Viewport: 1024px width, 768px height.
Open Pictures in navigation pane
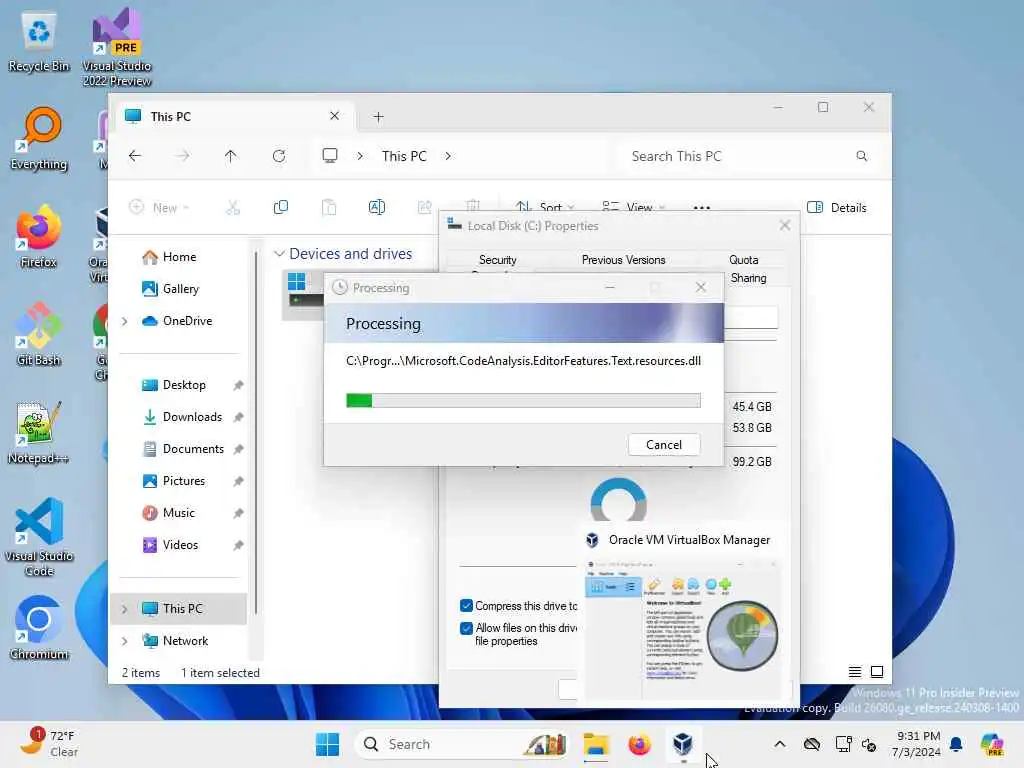[174, 481]
